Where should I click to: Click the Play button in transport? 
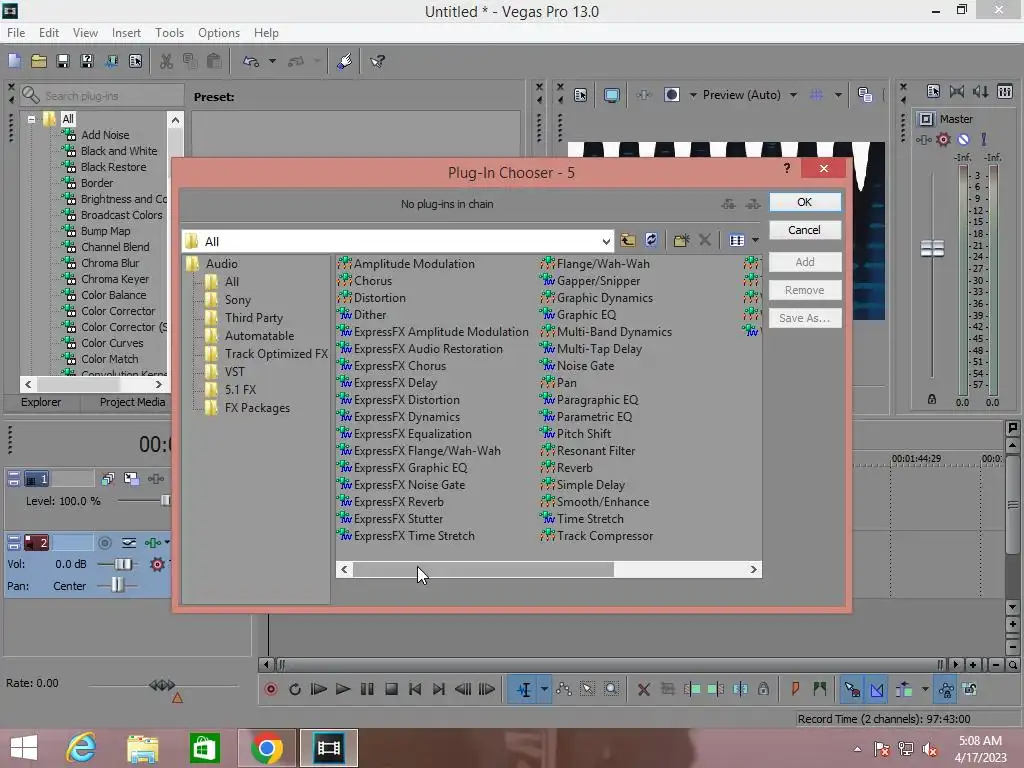click(342, 689)
